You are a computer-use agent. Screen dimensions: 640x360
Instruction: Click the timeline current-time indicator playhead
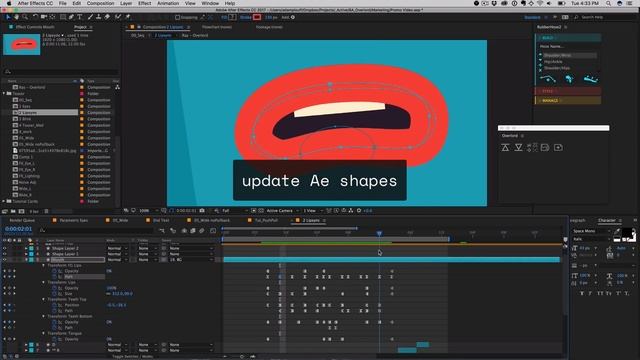(x=379, y=233)
